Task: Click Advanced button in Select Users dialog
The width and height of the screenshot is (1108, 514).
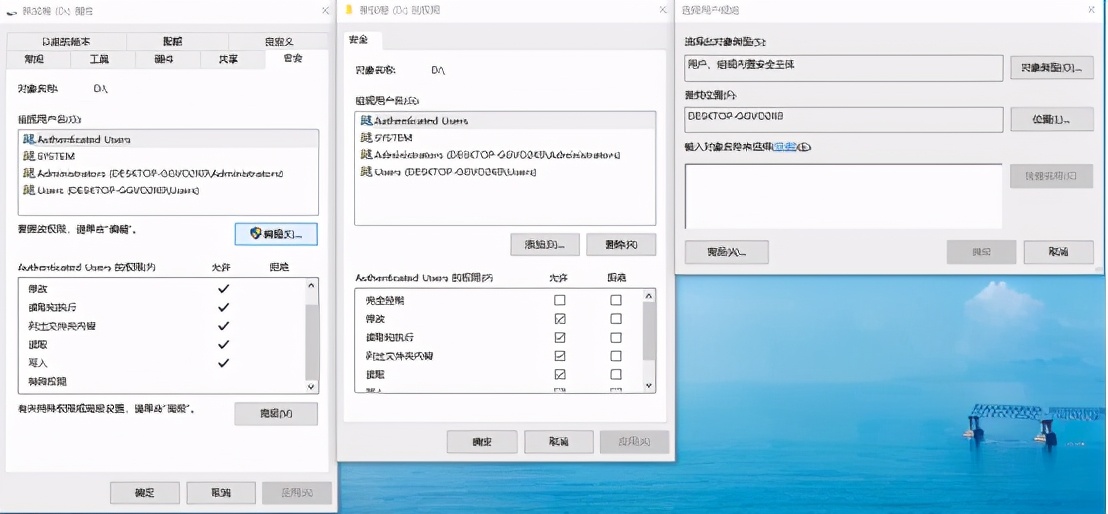Action: (x=726, y=252)
